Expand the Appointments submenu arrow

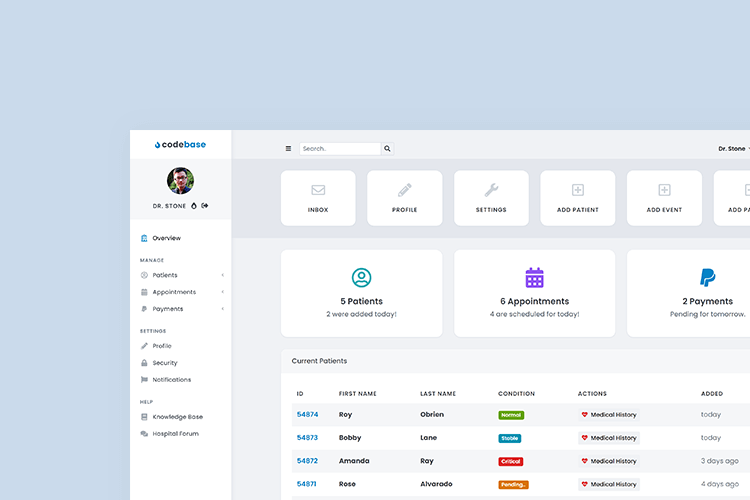(x=222, y=292)
